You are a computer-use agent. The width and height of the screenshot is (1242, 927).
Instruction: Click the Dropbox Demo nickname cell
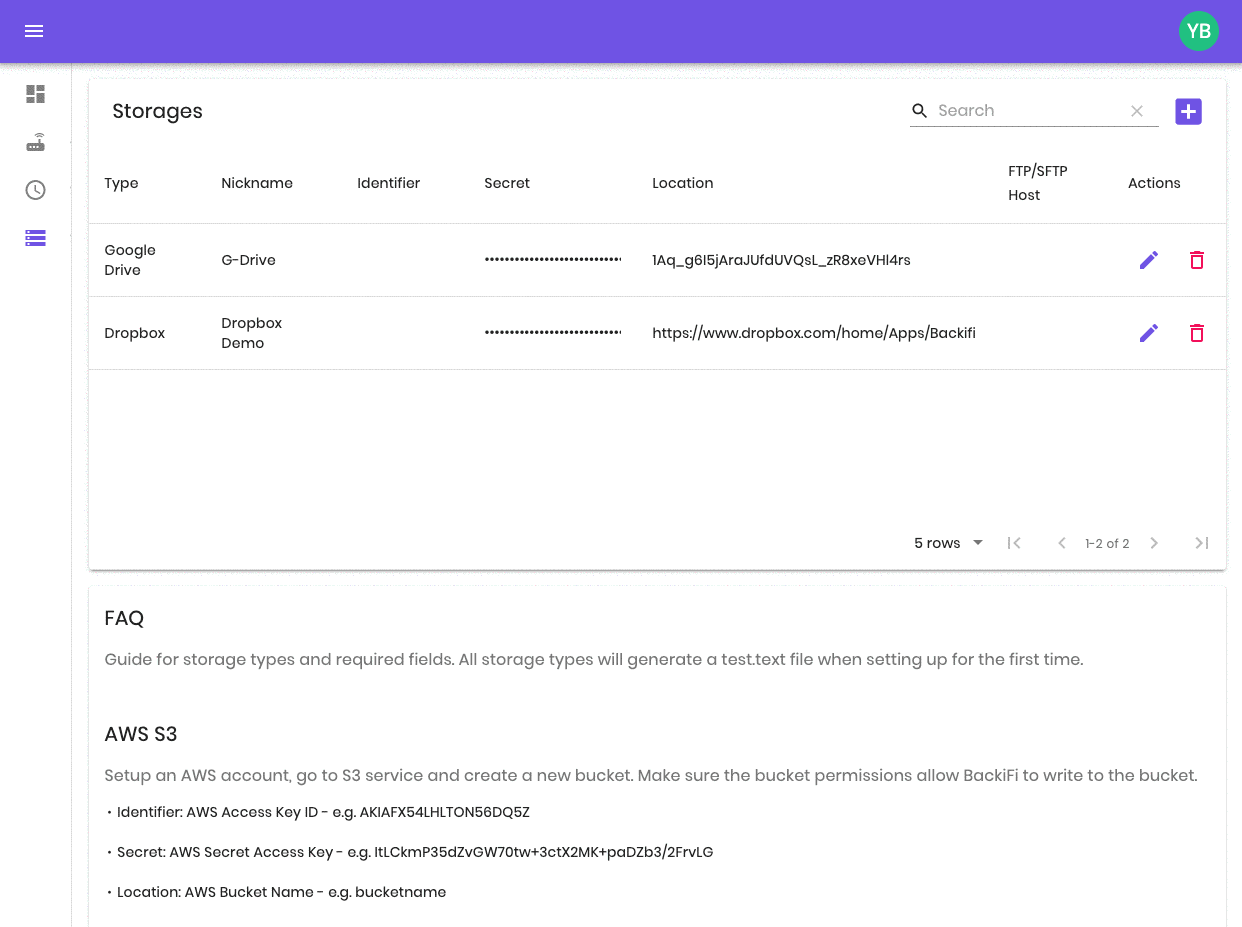[x=251, y=333]
